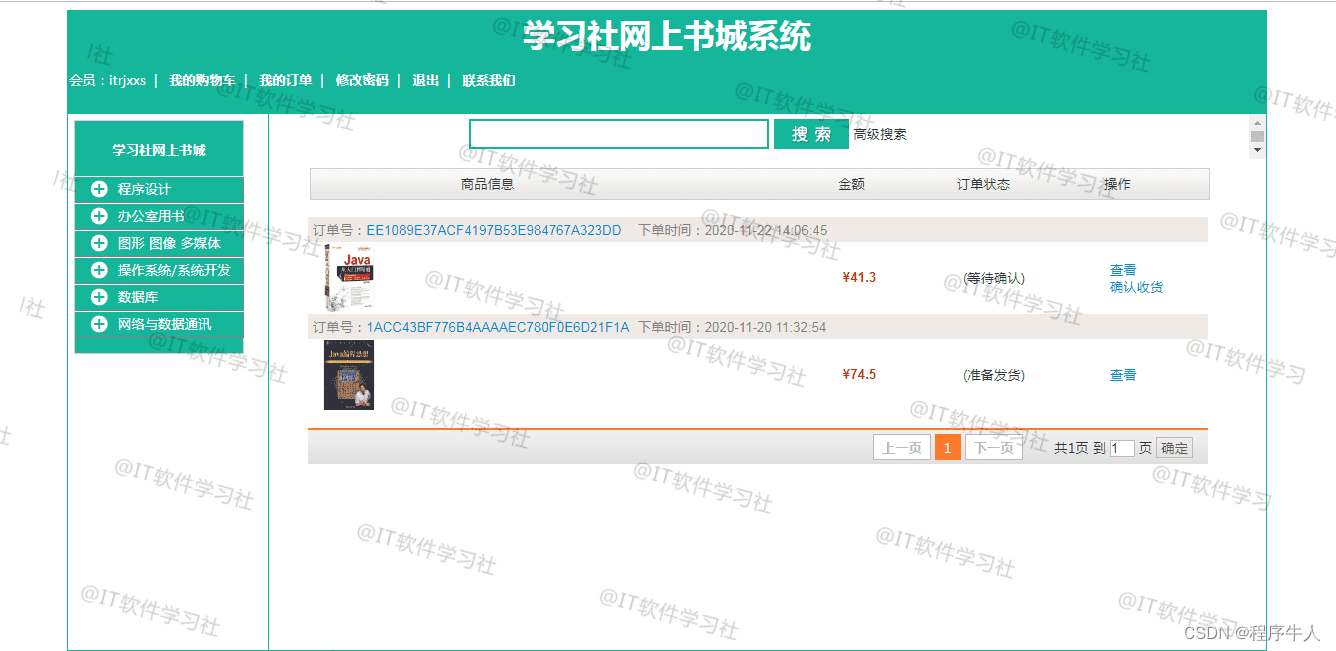Image resolution: width=1336 pixels, height=651 pixels.
Task: Go to 我的购物车 in top menu
Action: [x=202, y=80]
